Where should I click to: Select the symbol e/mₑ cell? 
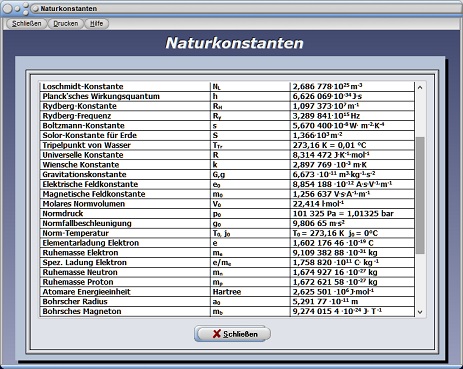click(250, 262)
